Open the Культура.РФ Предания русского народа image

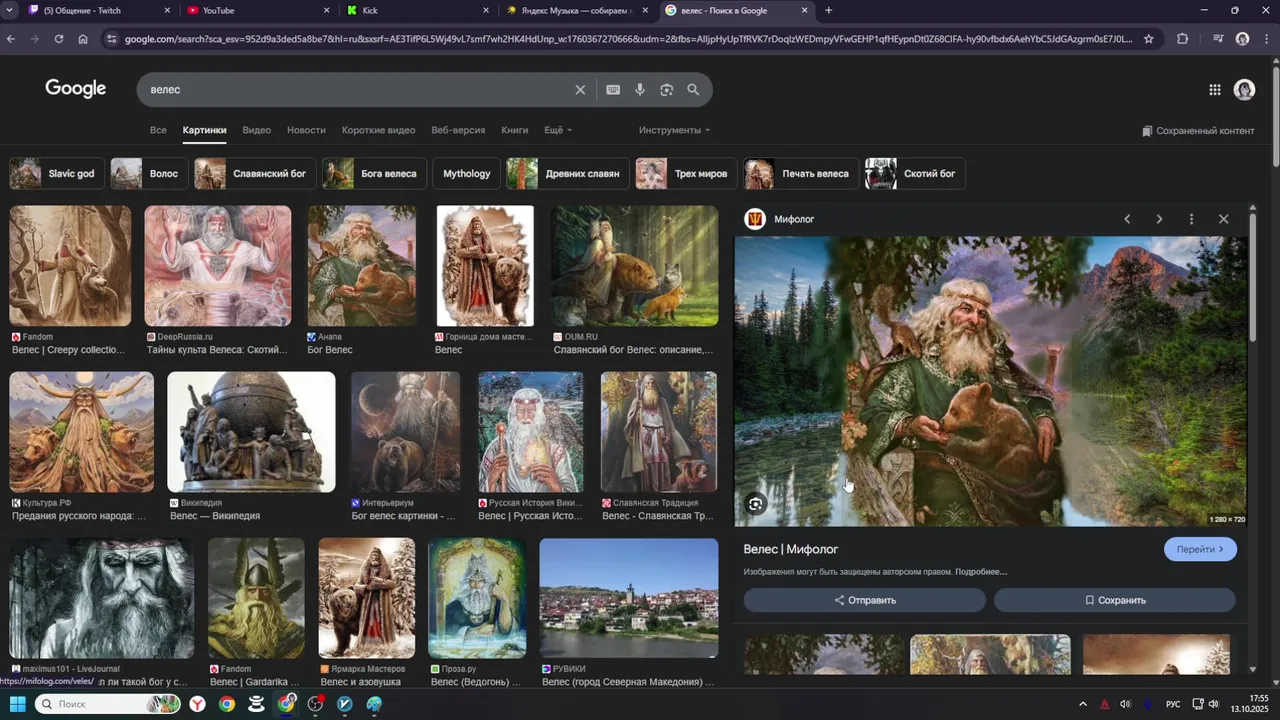click(82, 432)
